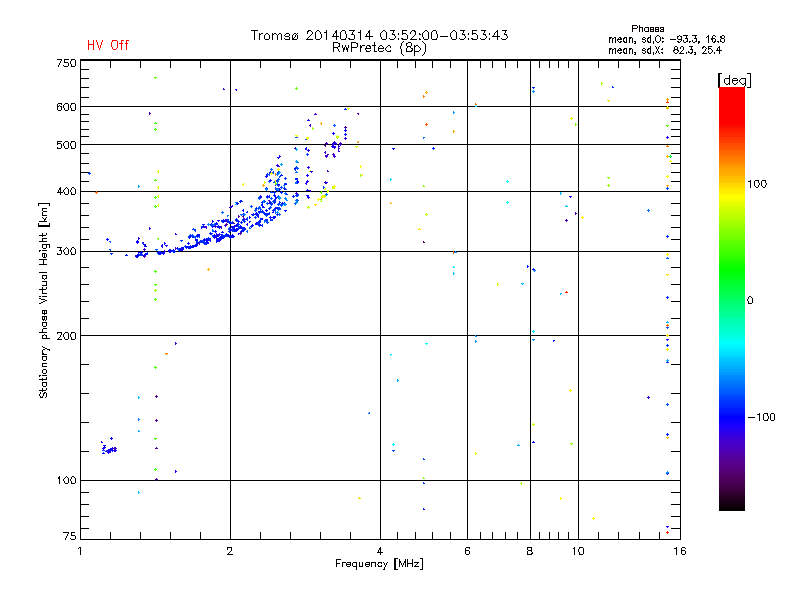Click the '[deg]' colorbar unit label
This screenshot has height=600, width=800.
click(734, 80)
